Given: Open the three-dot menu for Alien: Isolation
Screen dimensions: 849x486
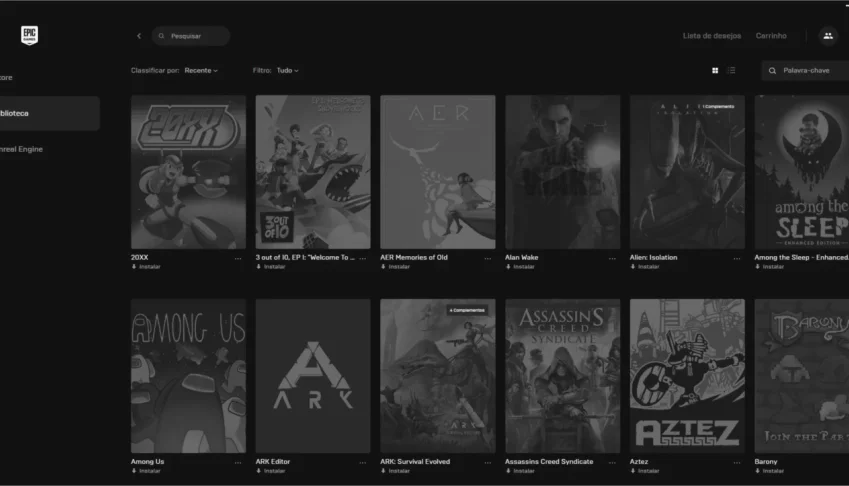Looking at the screenshot, I should pos(737,259).
